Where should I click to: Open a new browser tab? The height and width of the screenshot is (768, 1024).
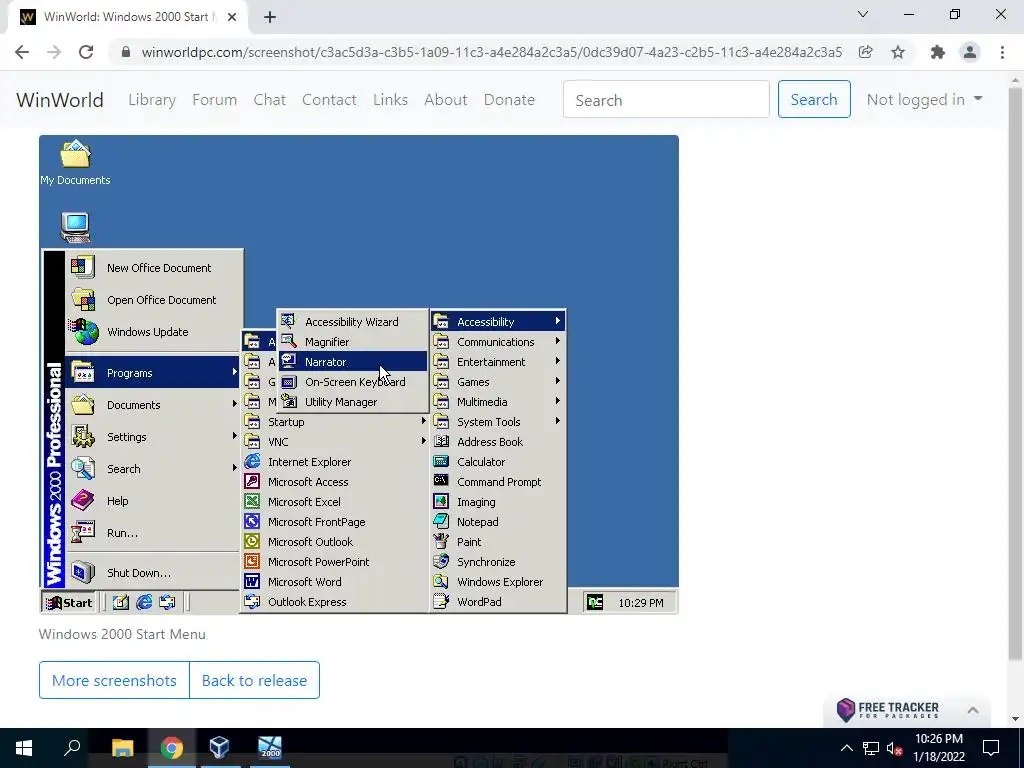click(270, 17)
